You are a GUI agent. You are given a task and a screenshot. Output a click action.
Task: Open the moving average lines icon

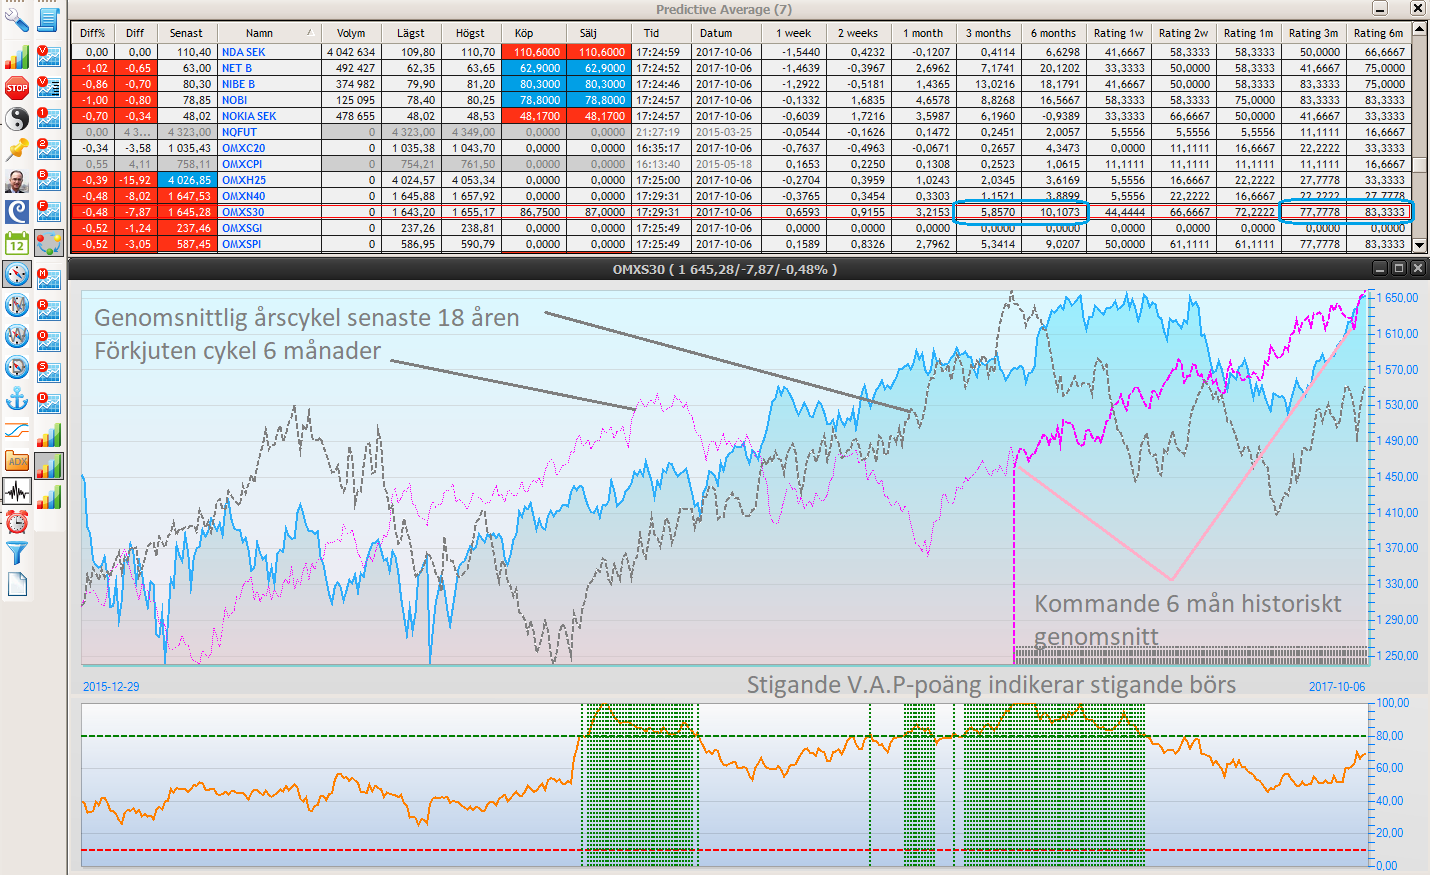pos(17,430)
